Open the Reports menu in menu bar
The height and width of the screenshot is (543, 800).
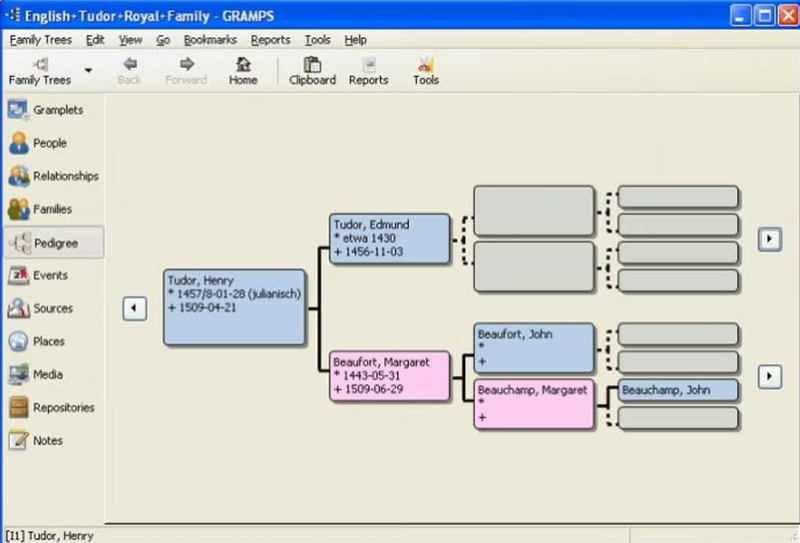(270, 40)
